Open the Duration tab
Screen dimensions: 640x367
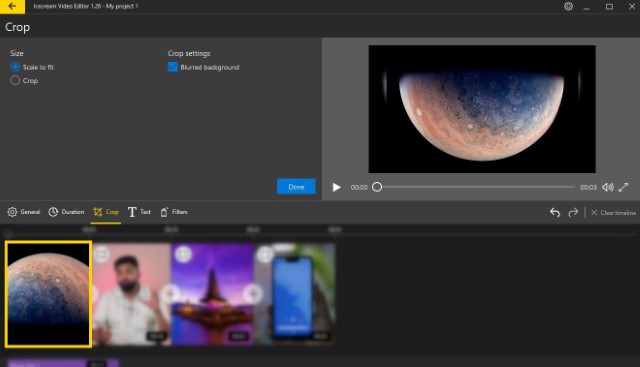pos(66,212)
